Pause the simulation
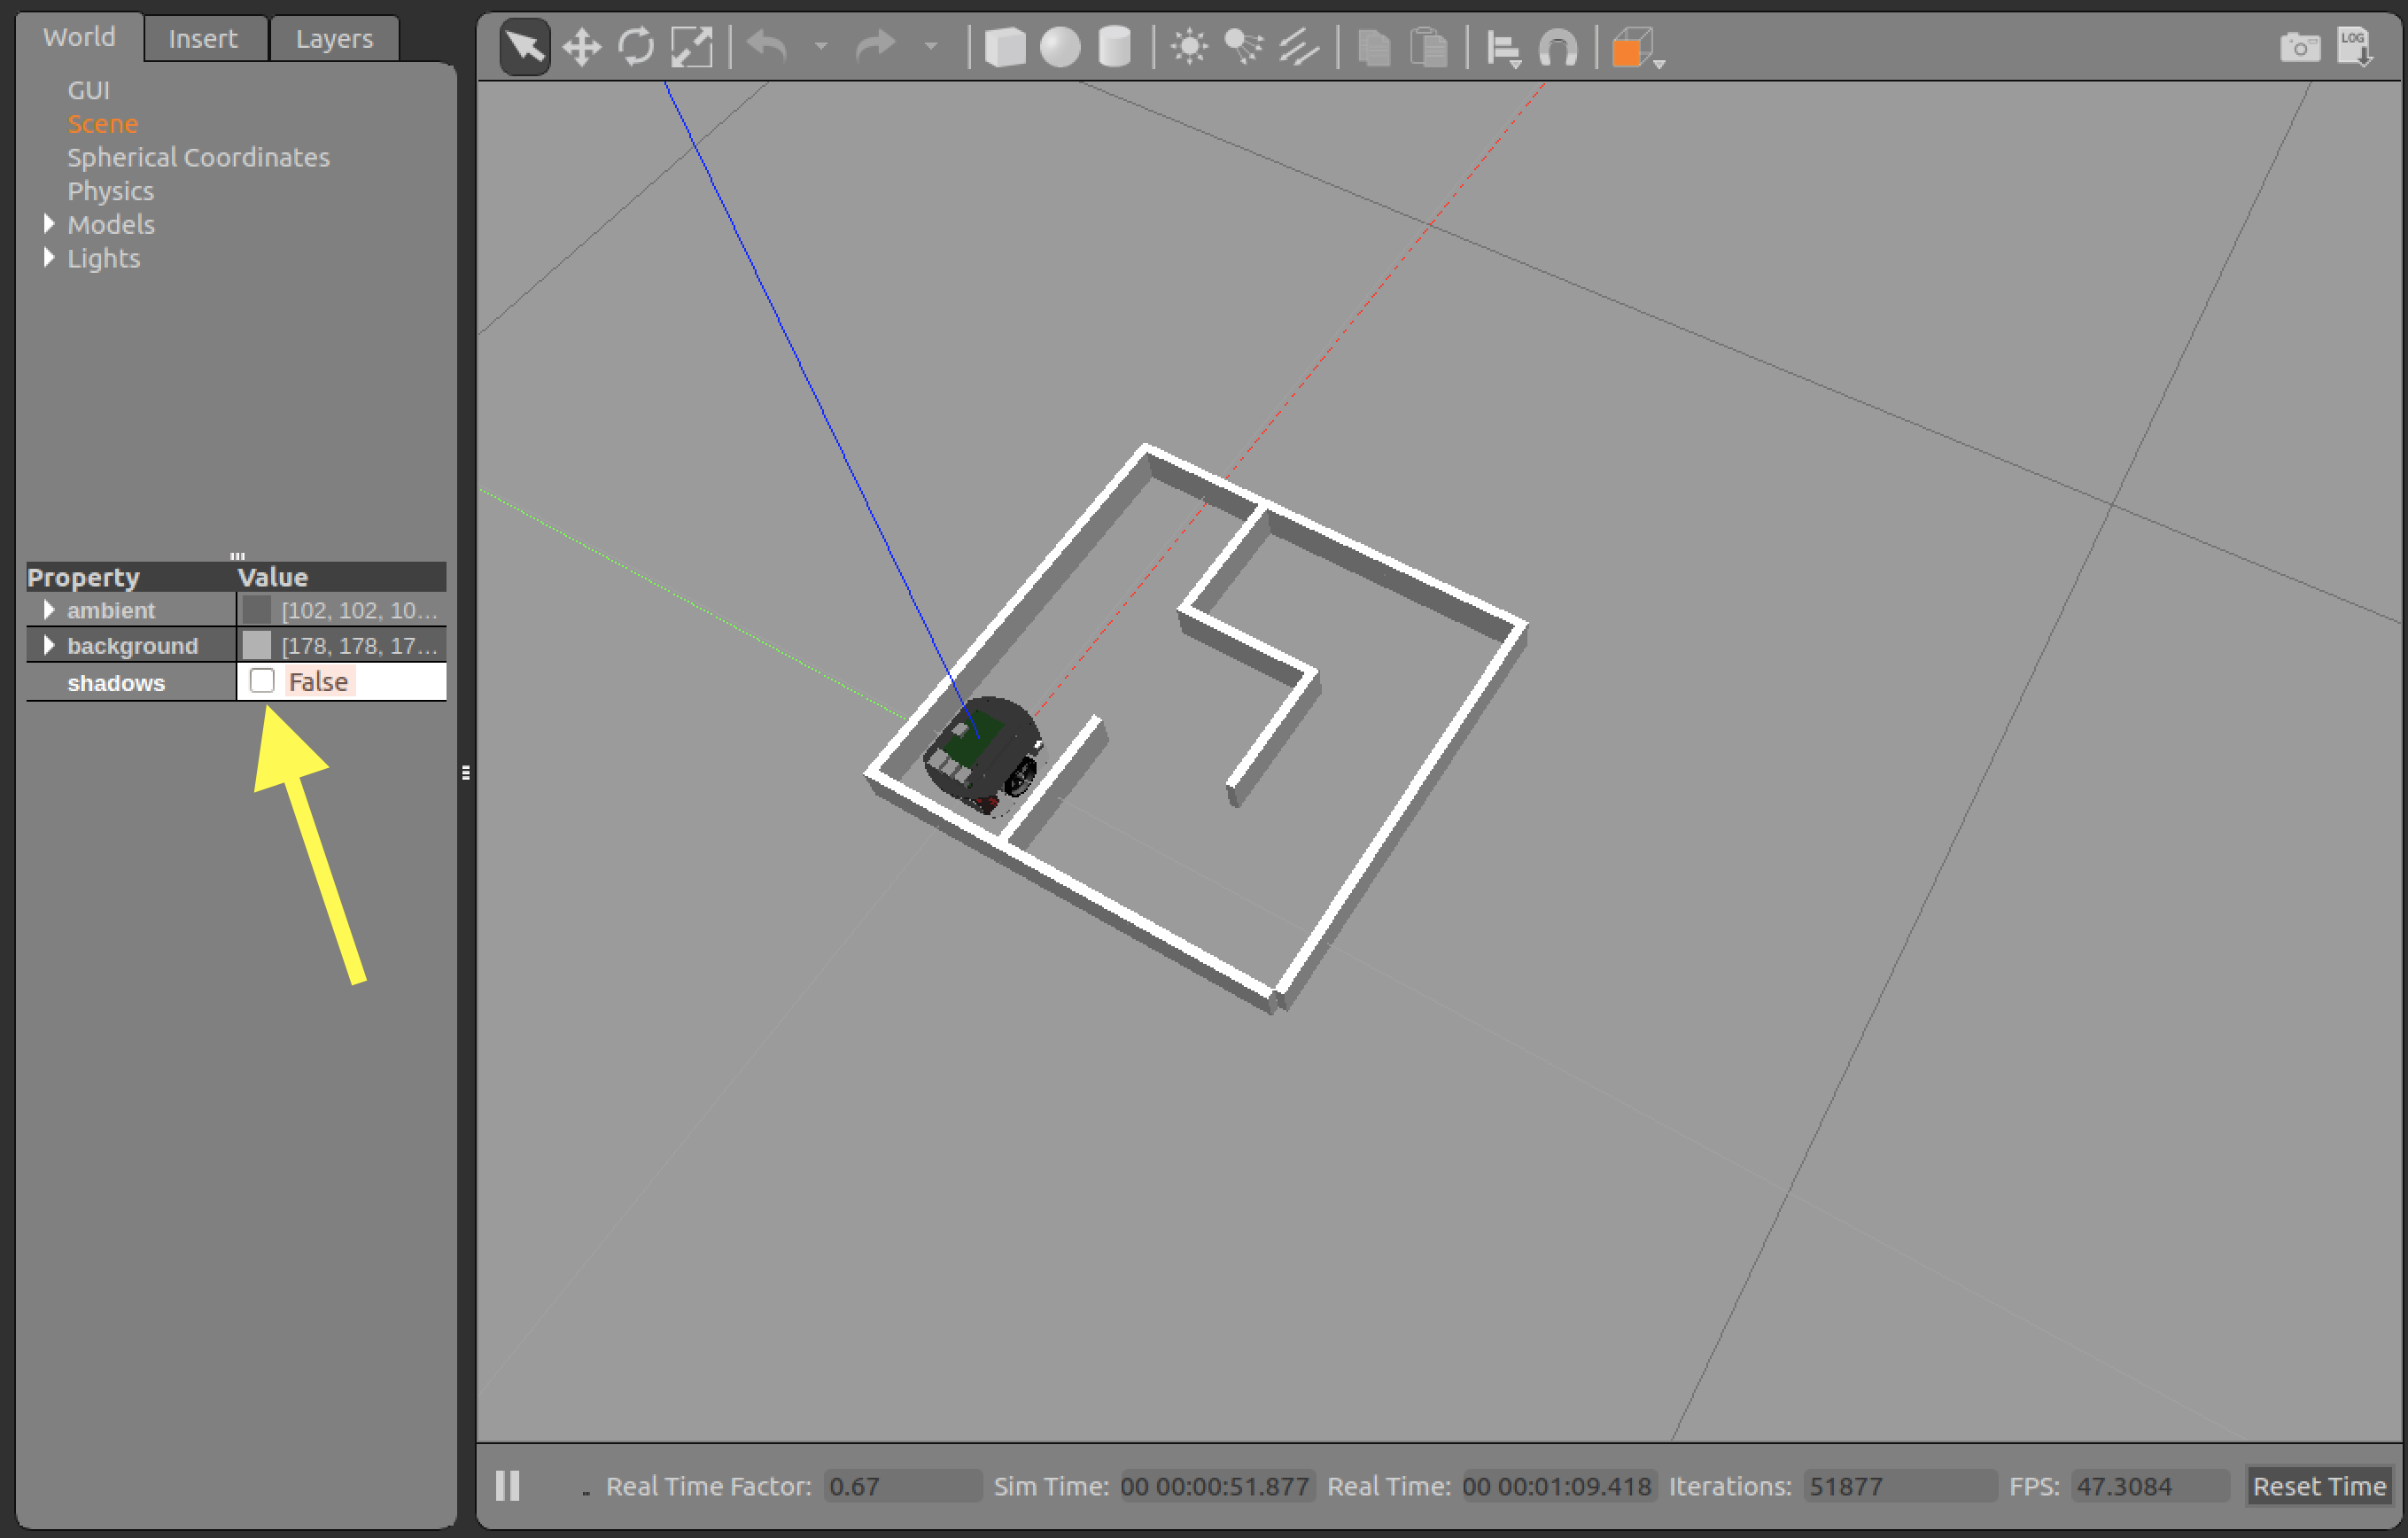 (508, 1485)
